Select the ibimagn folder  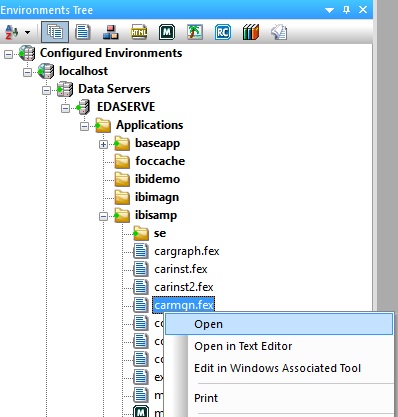pyautogui.click(x=157, y=197)
